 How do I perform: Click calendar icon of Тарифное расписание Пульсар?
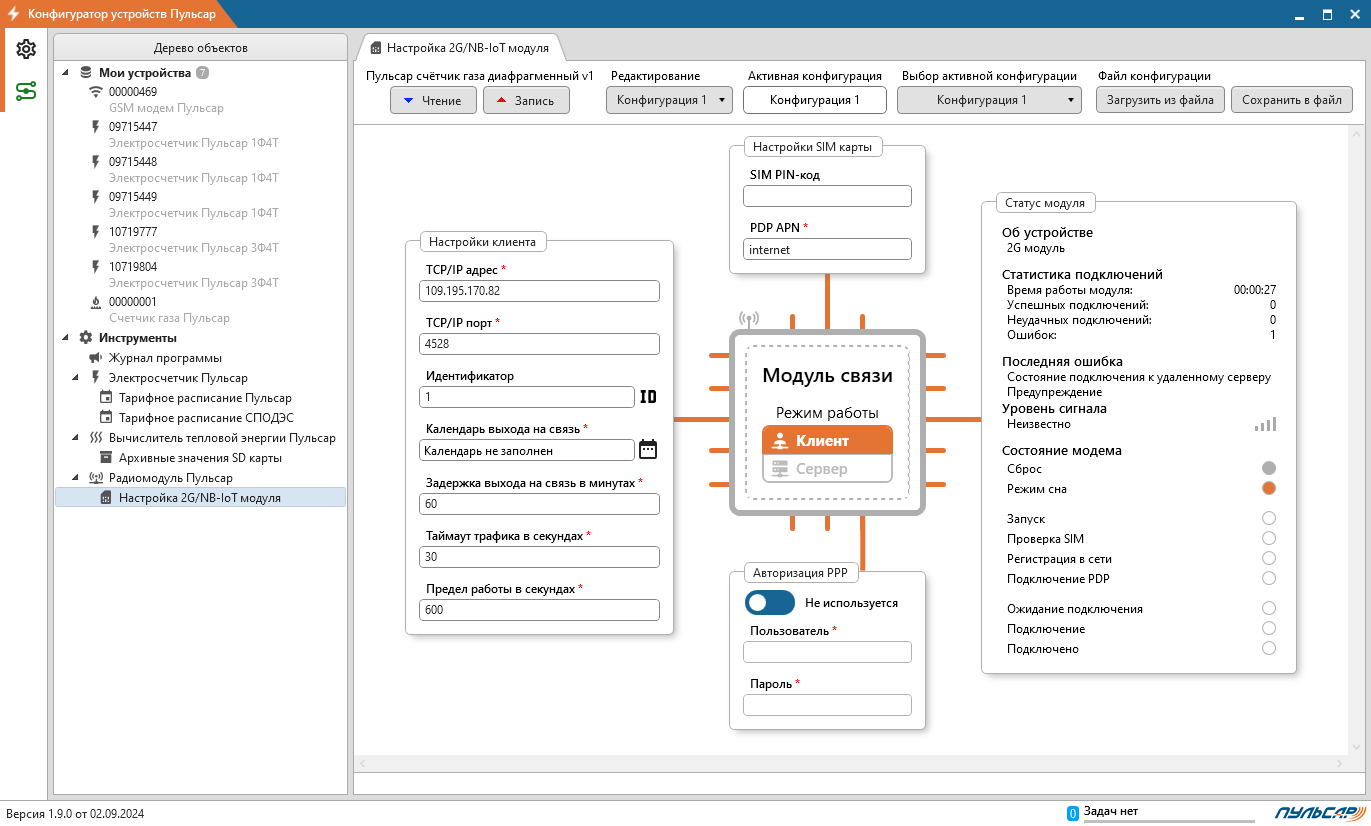pos(106,398)
